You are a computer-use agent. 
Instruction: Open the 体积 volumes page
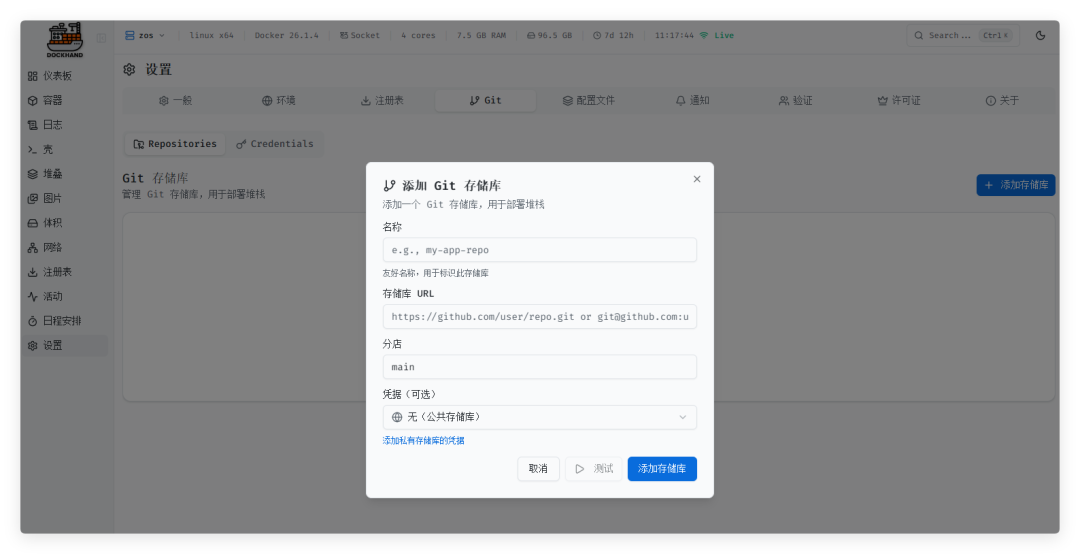click(x=64, y=223)
